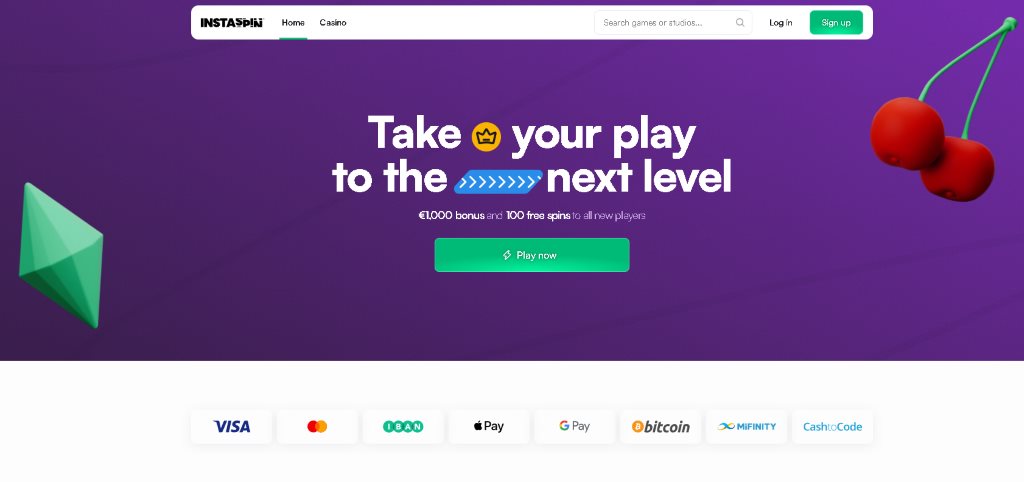Click the MiFinity payment logo
This screenshot has width=1024, height=482.
pyautogui.click(x=746, y=426)
